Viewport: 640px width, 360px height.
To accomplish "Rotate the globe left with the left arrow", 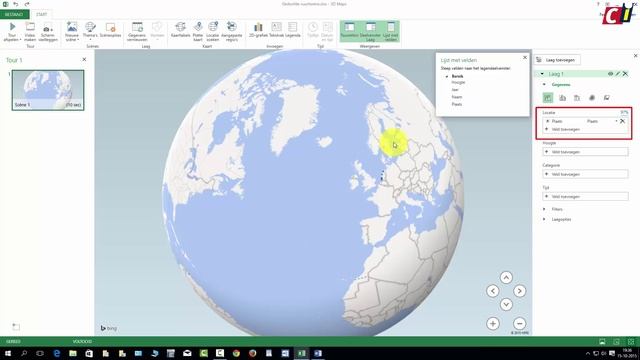I will pos(493,291).
